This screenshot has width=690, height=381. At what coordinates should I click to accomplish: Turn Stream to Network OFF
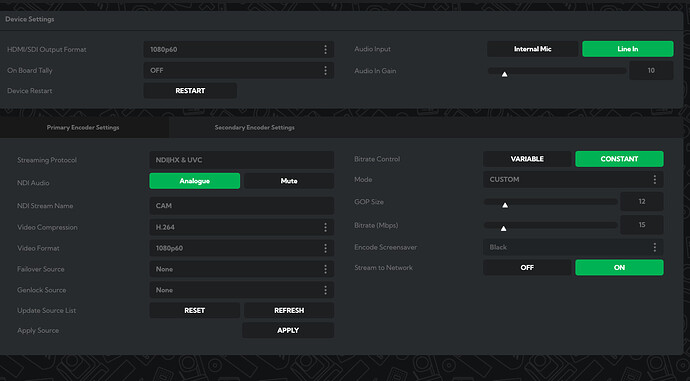[527, 267]
